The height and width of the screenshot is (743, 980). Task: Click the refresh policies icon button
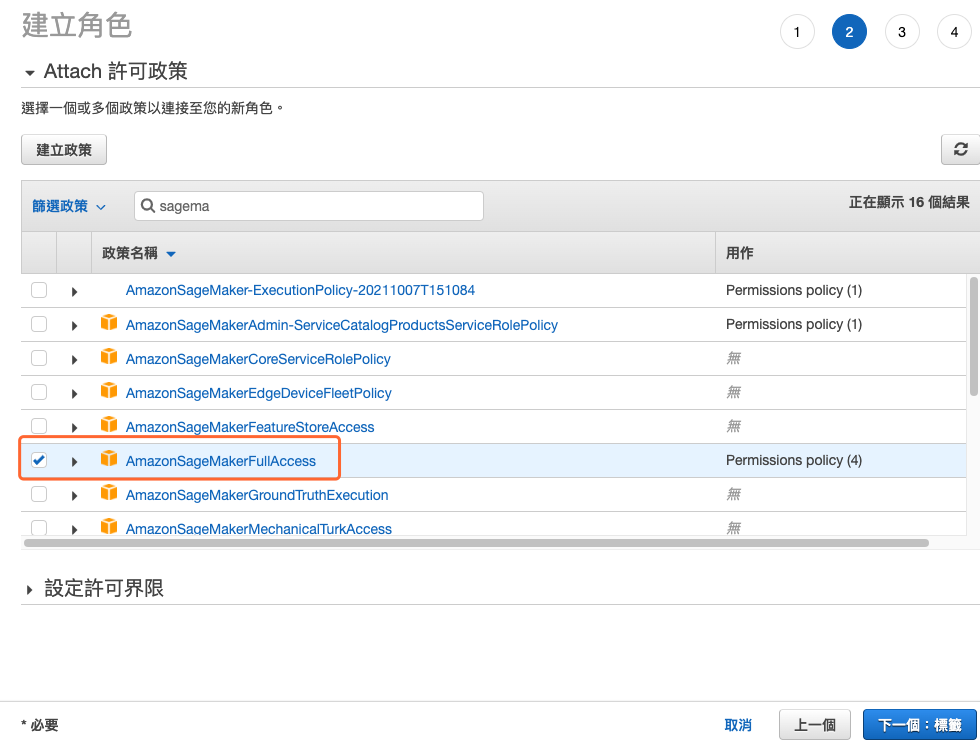pyautogui.click(x=960, y=149)
